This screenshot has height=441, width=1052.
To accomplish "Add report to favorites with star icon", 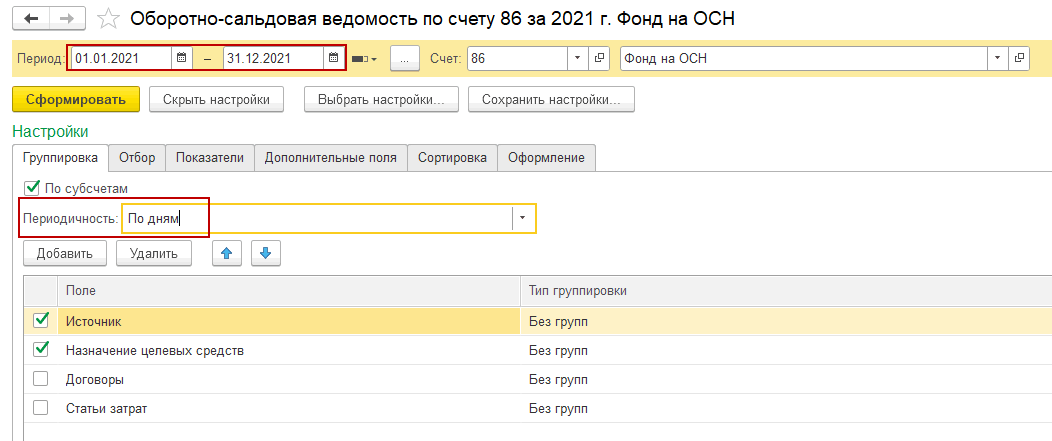I will coord(111,19).
